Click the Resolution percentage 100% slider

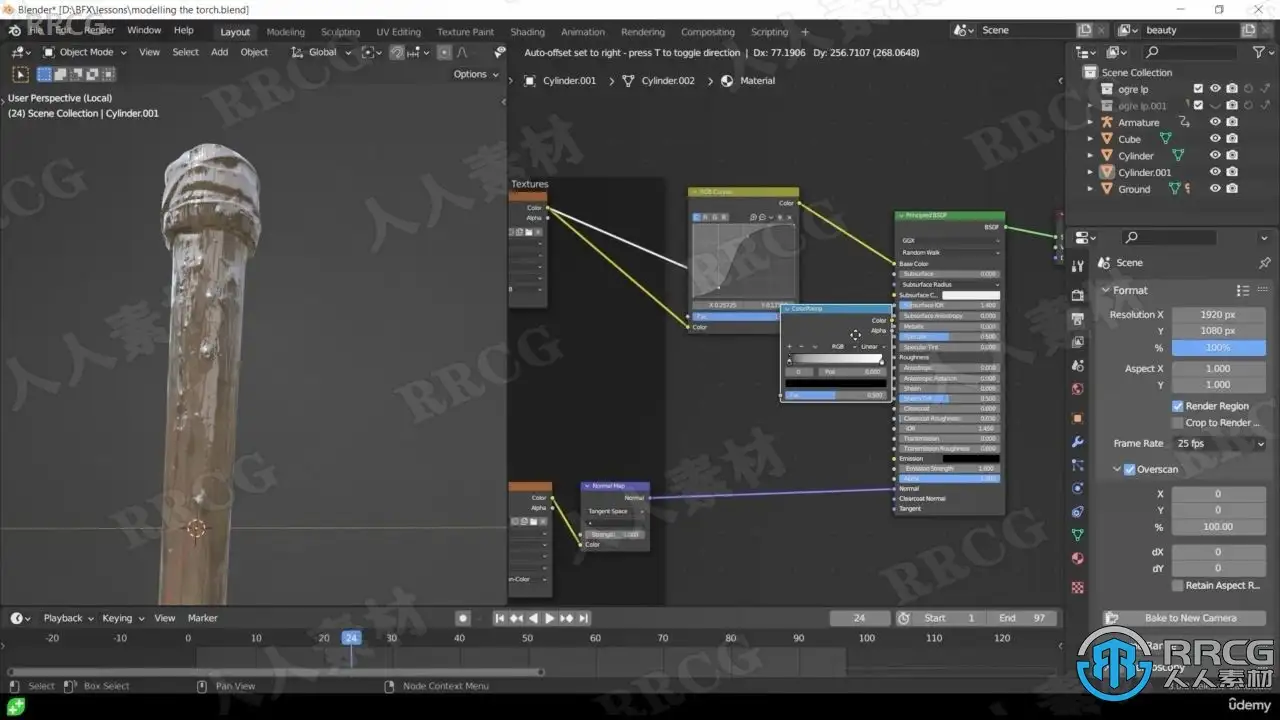[1218, 347]
